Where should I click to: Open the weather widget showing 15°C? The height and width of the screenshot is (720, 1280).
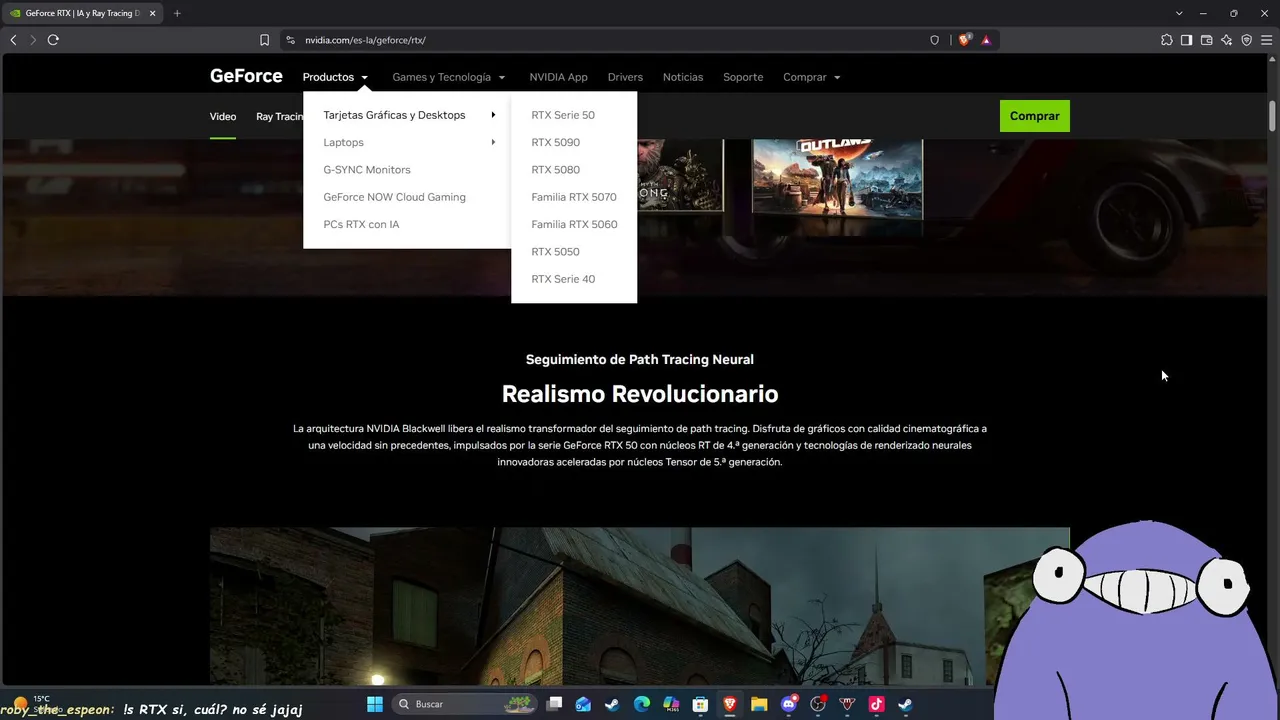tap(30, 704)
